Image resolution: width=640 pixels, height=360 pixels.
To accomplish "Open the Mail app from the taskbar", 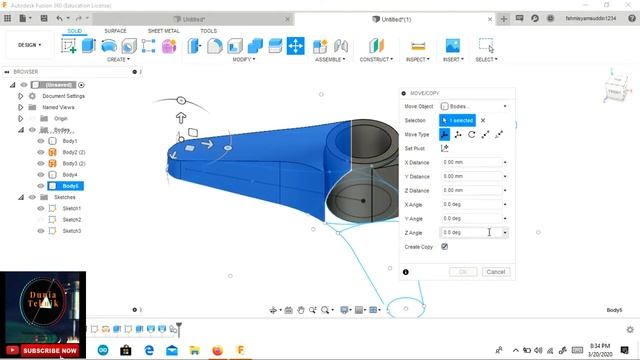I will pyautogui.click(x=172, y=350).
